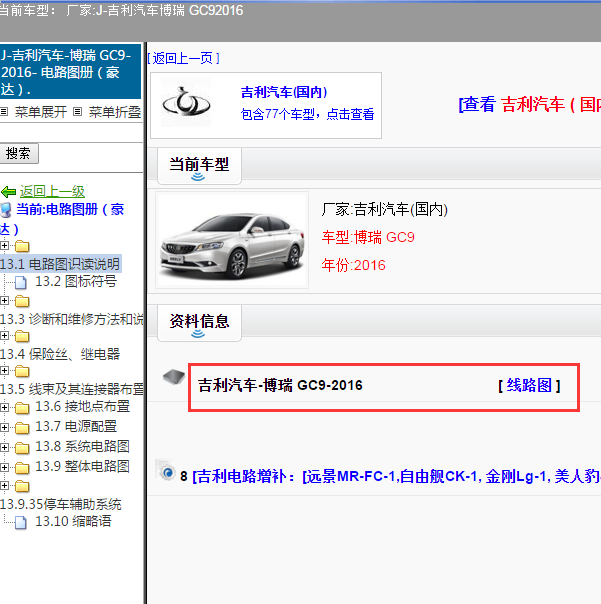This screenshot has width=601, height=604.
Task: Expand the 13.9.35停车辅助系统 folder
Action: coord(4,485)
